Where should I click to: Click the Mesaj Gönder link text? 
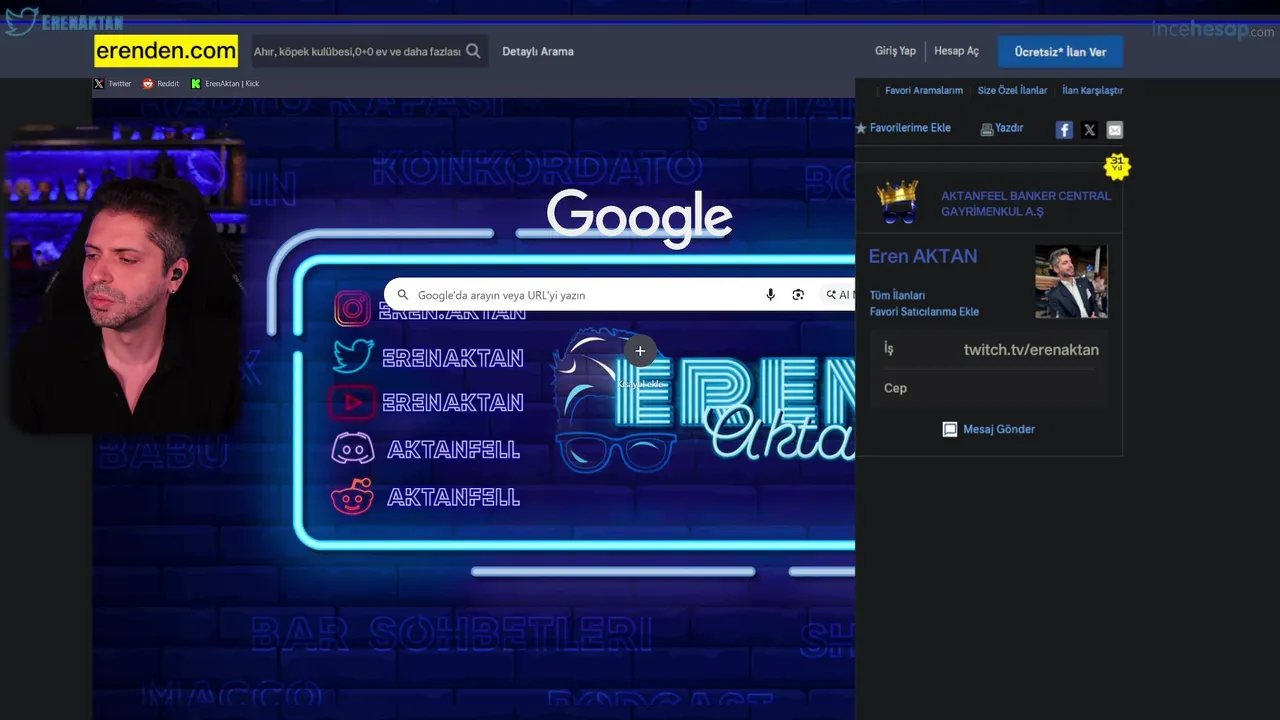click(999, 429)
